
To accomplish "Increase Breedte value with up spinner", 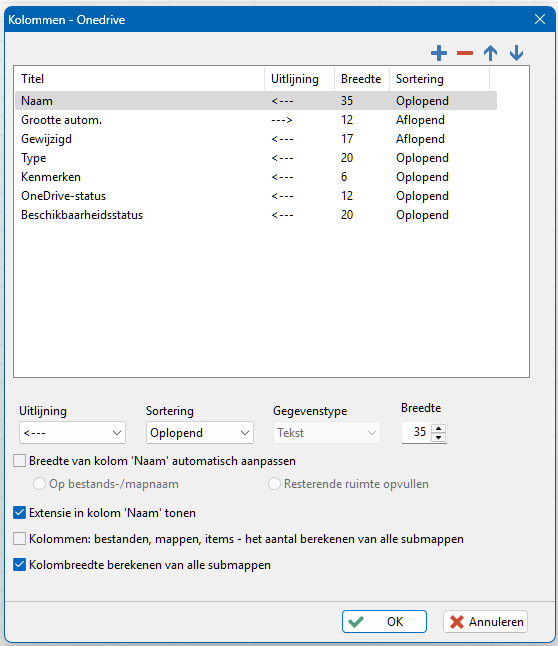I will [x=438, y=428].
